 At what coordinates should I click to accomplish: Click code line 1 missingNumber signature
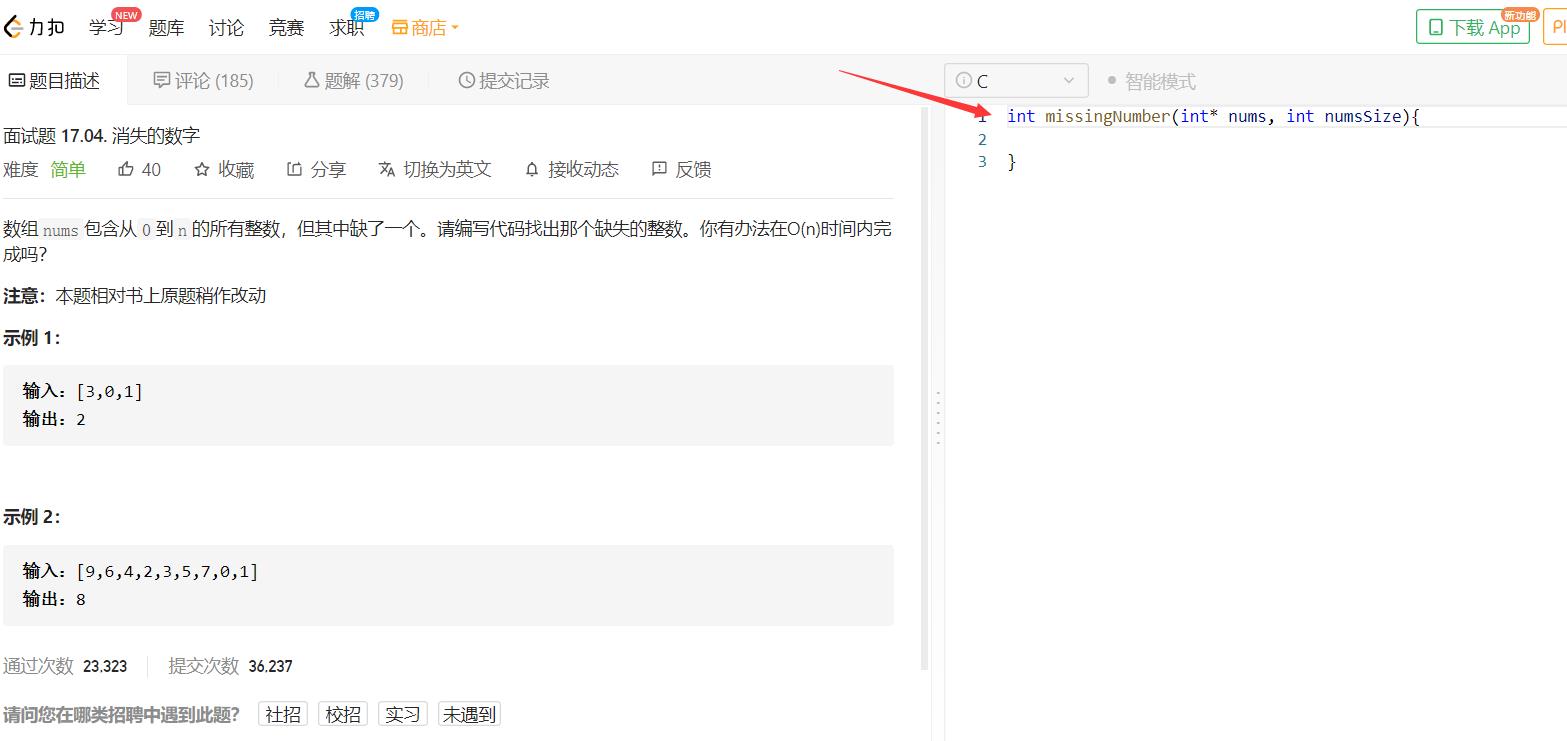1213,117
